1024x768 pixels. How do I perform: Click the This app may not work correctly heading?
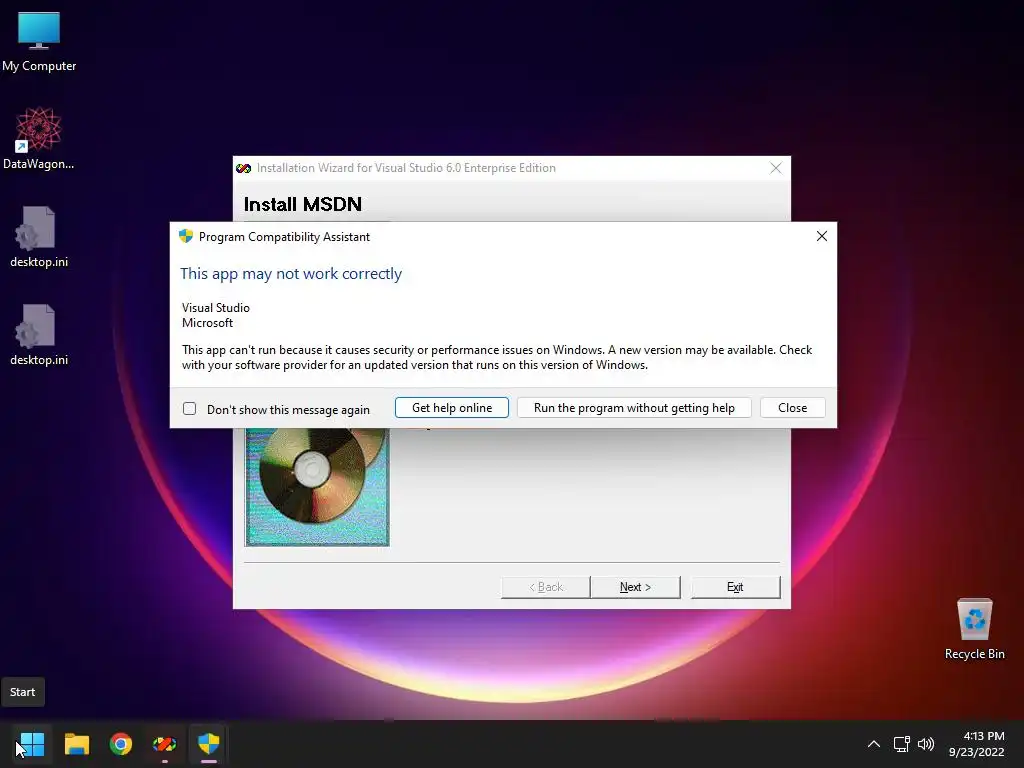coord(291,274)
